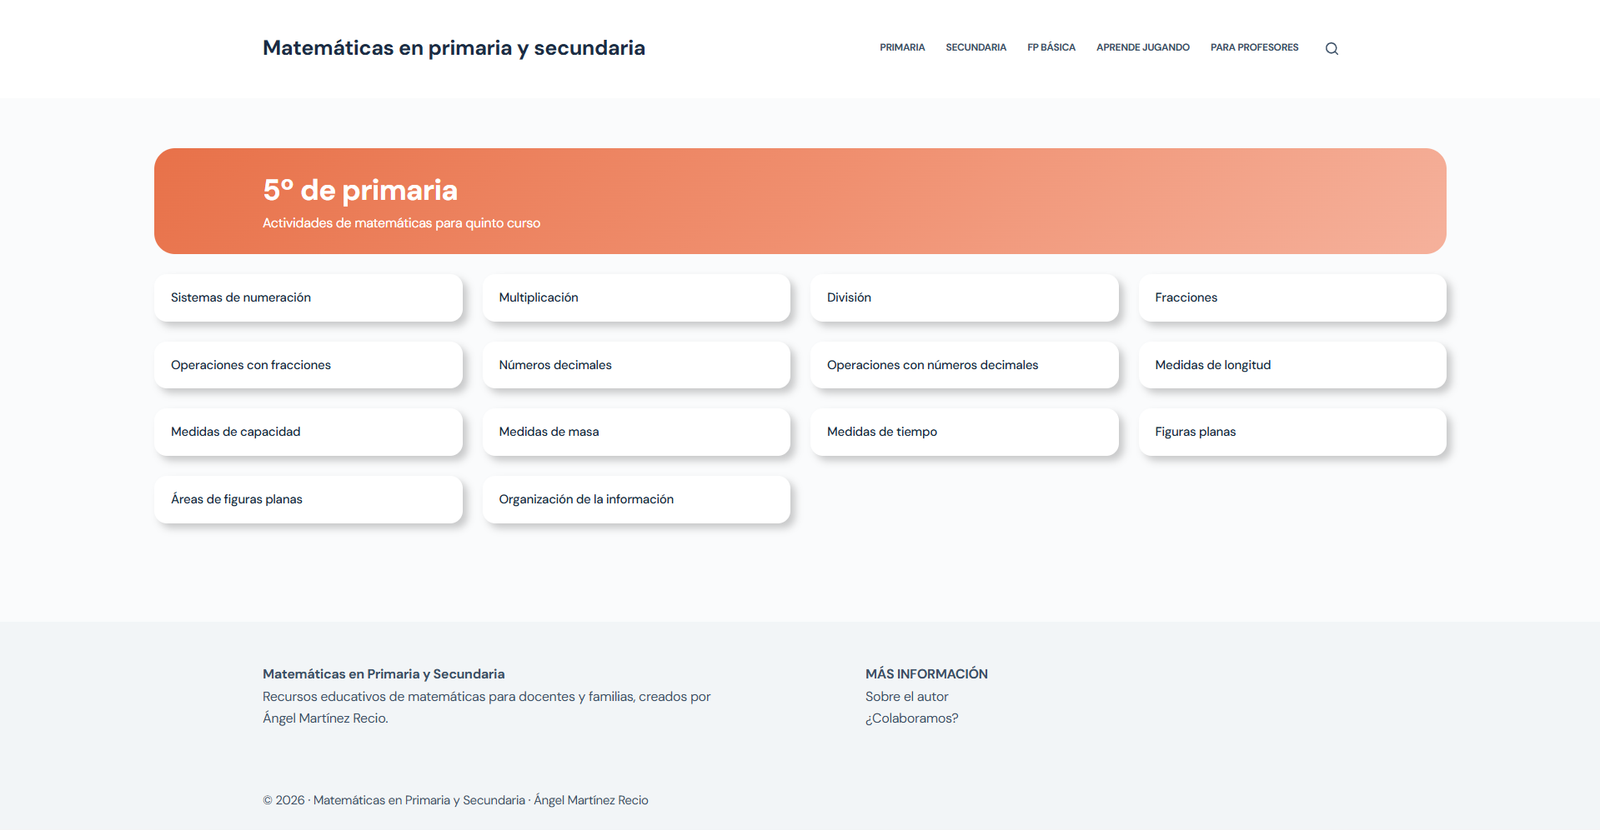Viewport: 1600px width, 830px height.
Task: Open Áreas de figuras planas
Action: click(308, 499)
